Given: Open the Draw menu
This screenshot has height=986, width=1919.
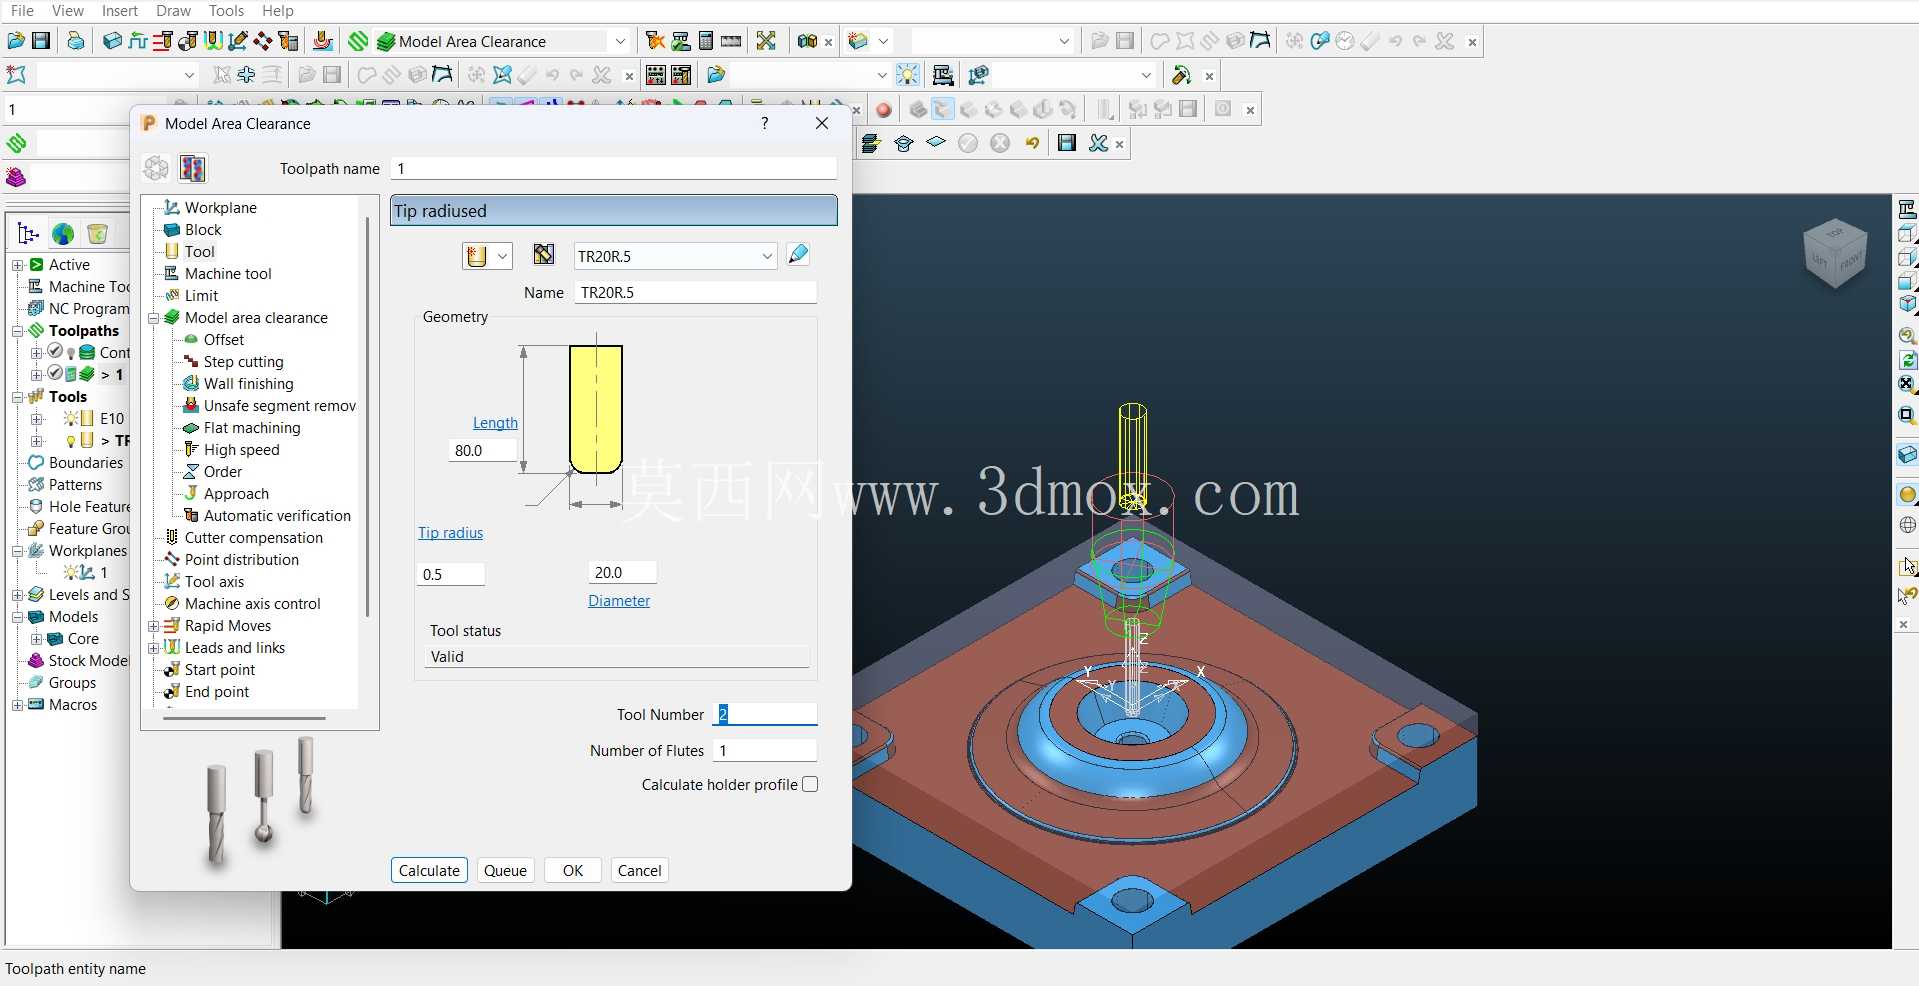Looking at the screenshot, I should pos(173,11).
